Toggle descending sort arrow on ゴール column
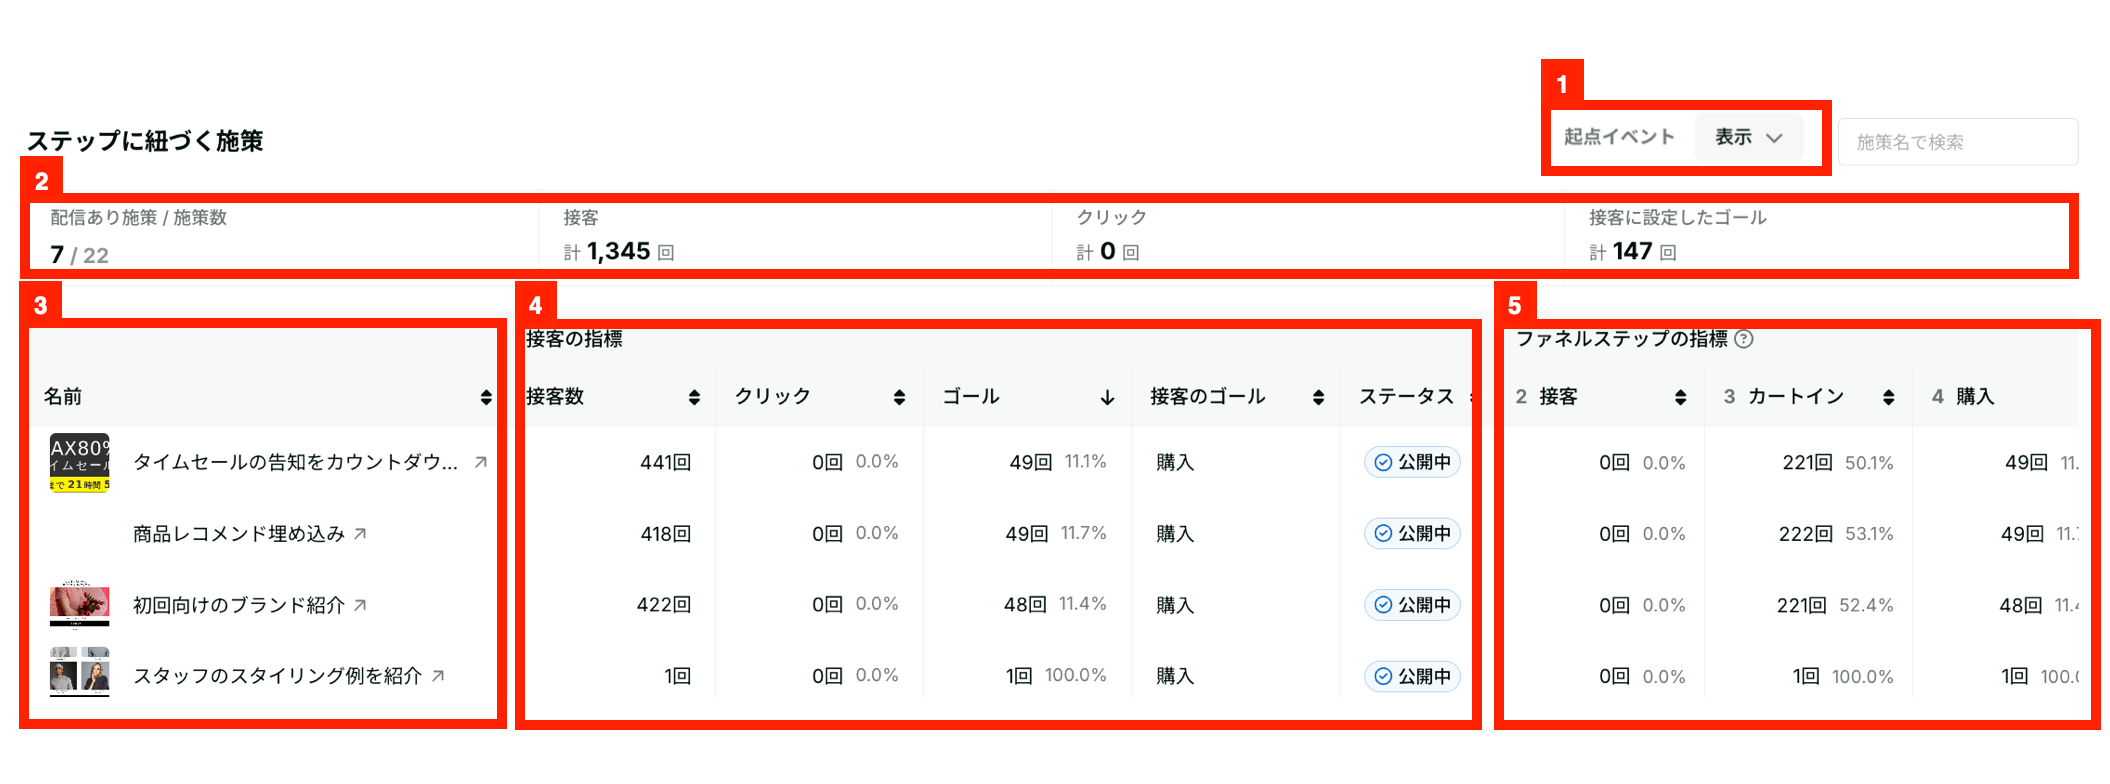Screen dimensions: 2110x784 [x=1107, y=397]
